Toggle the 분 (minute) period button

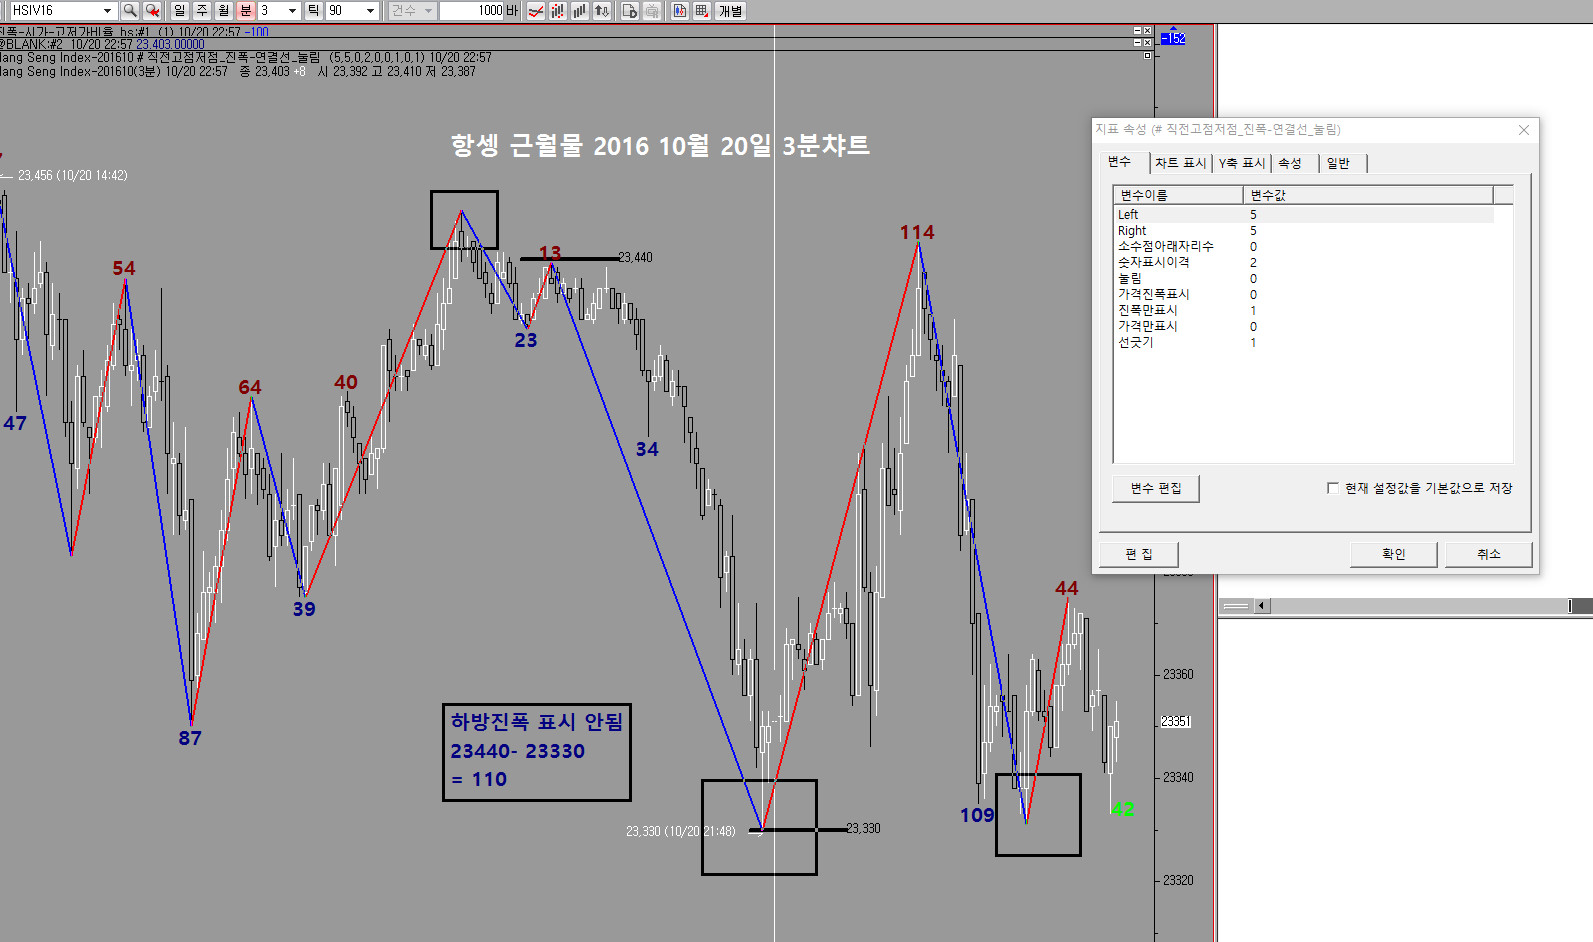246,11
